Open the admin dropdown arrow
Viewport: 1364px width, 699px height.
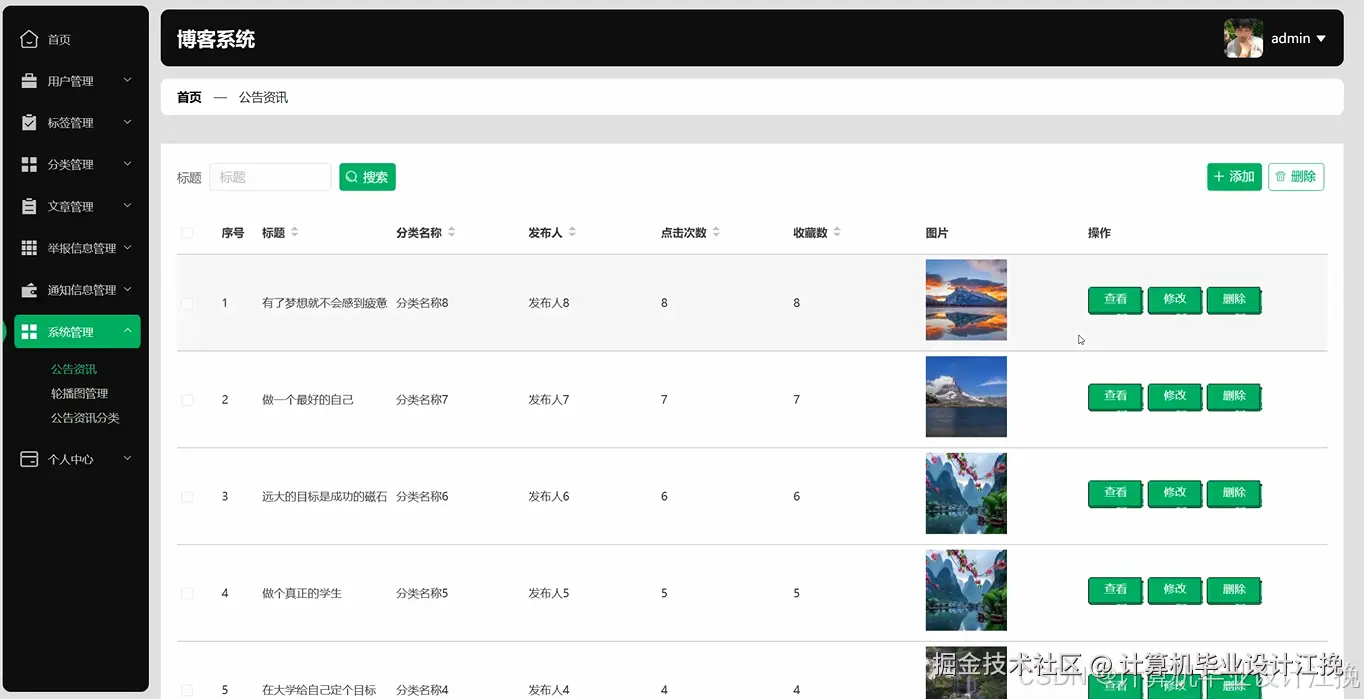click(x=1321, y=39)
